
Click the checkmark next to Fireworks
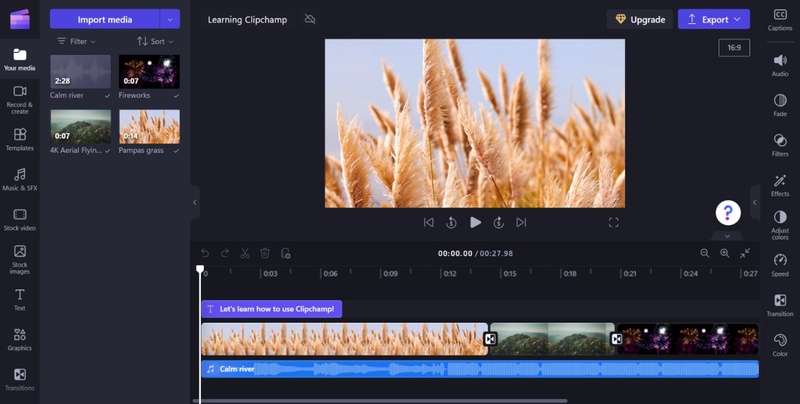pyautogui.click(x=176, y=95)
